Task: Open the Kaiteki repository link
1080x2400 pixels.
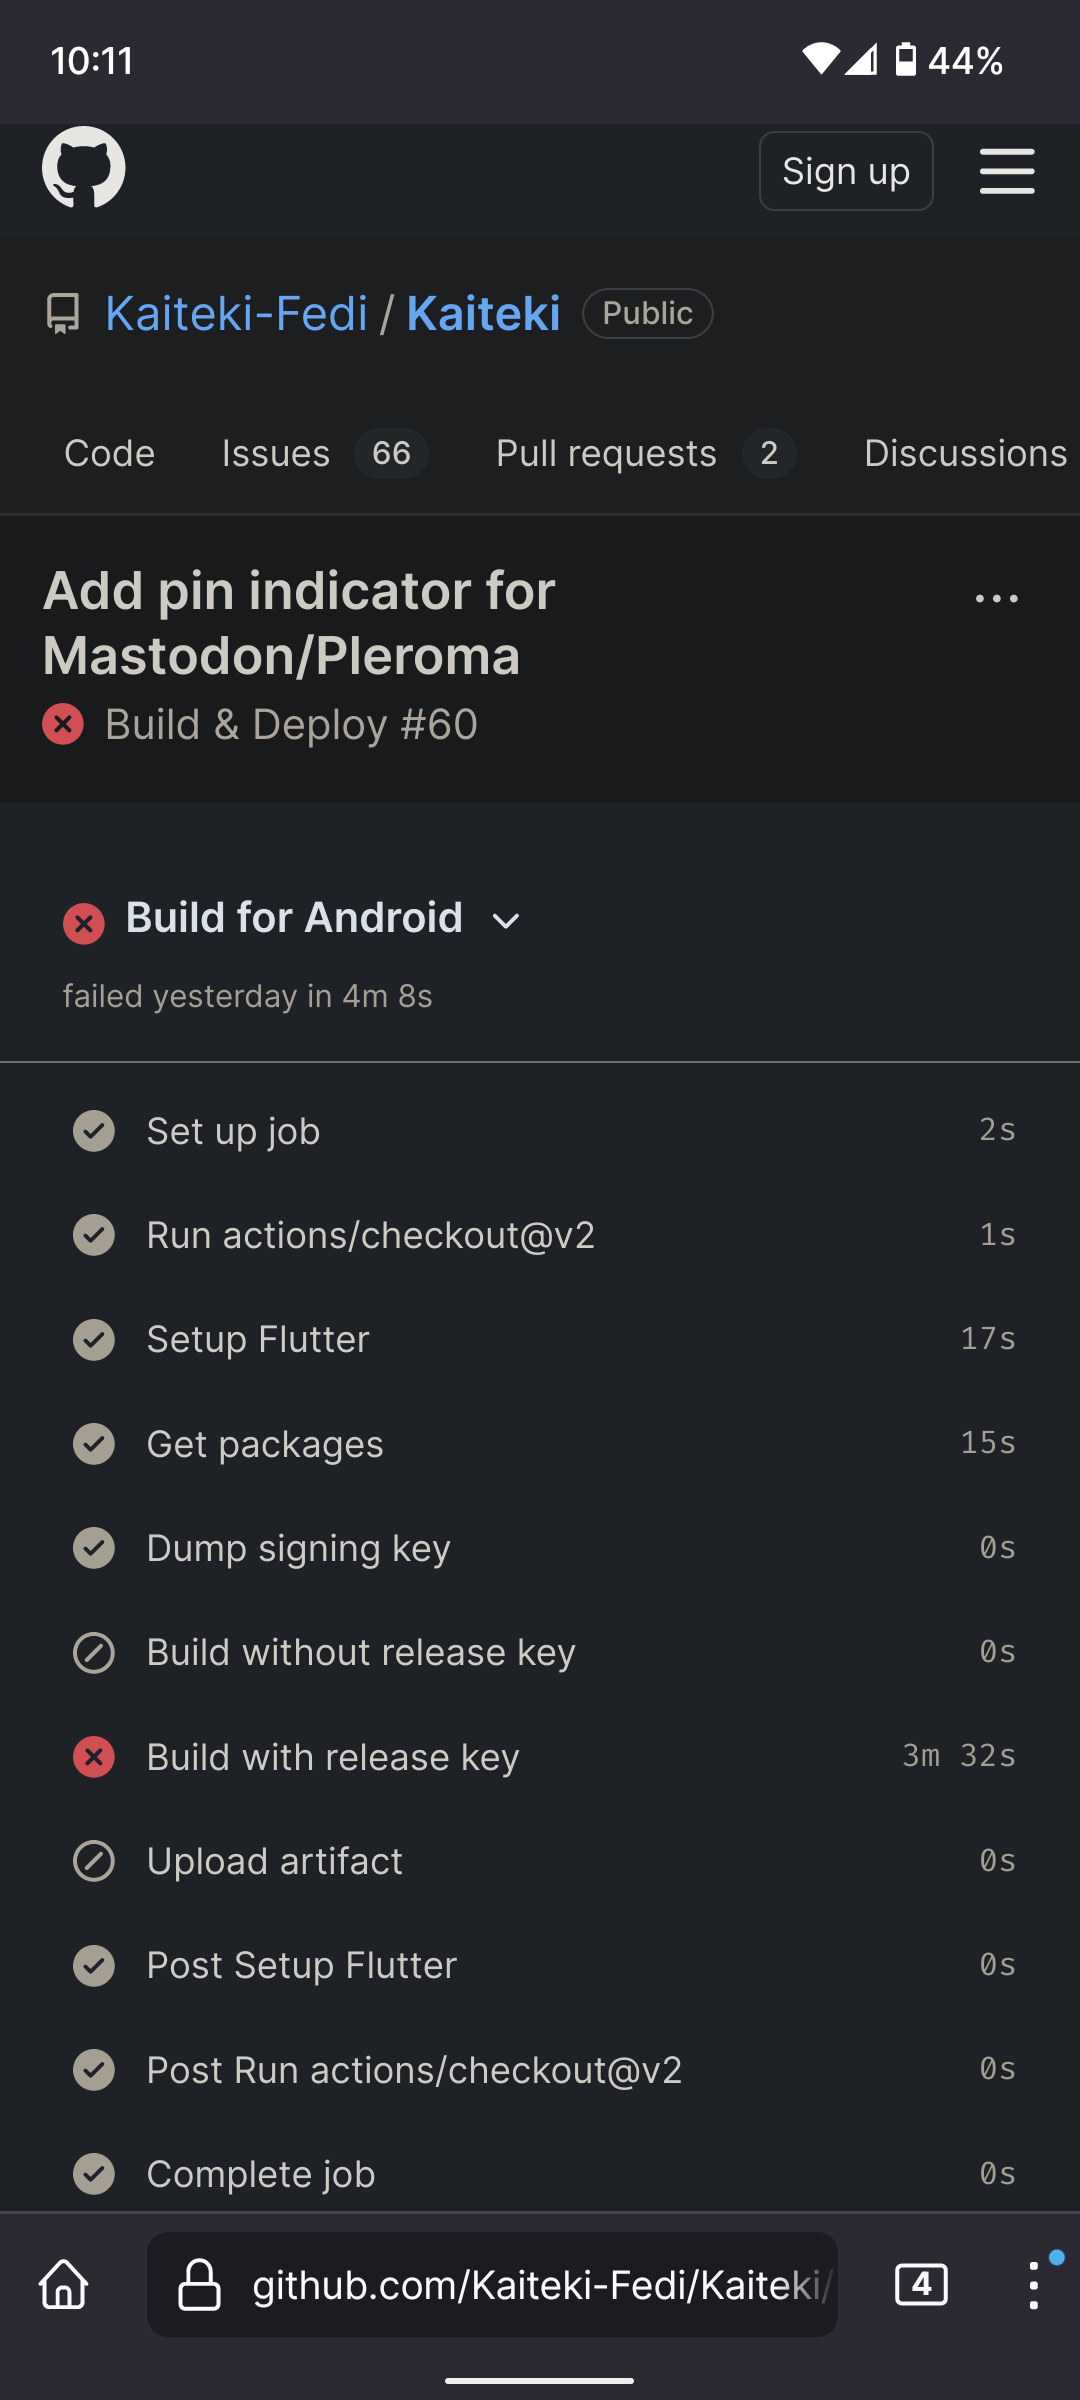Action: pos(482,313)
